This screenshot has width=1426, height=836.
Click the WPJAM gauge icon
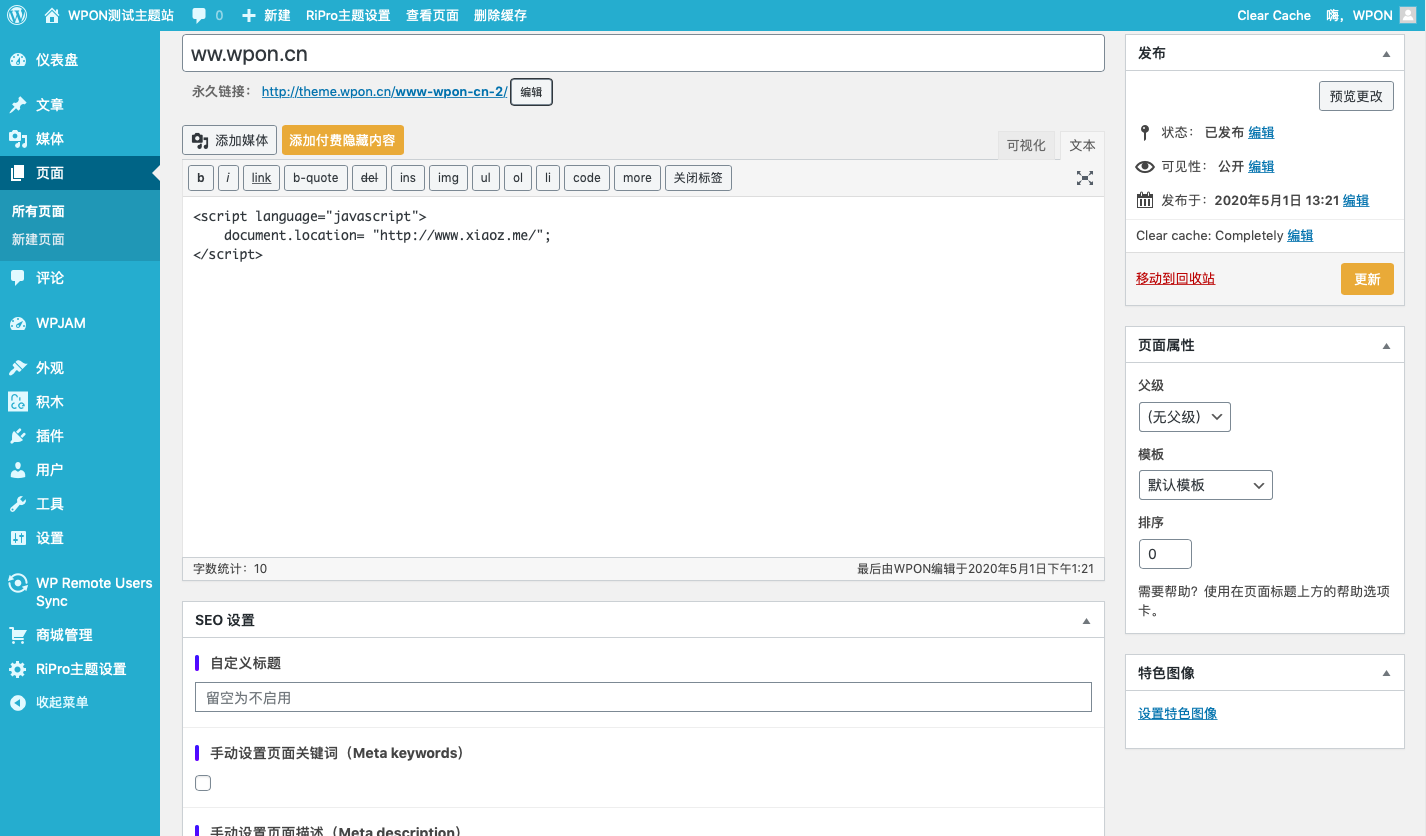[18, 323]
